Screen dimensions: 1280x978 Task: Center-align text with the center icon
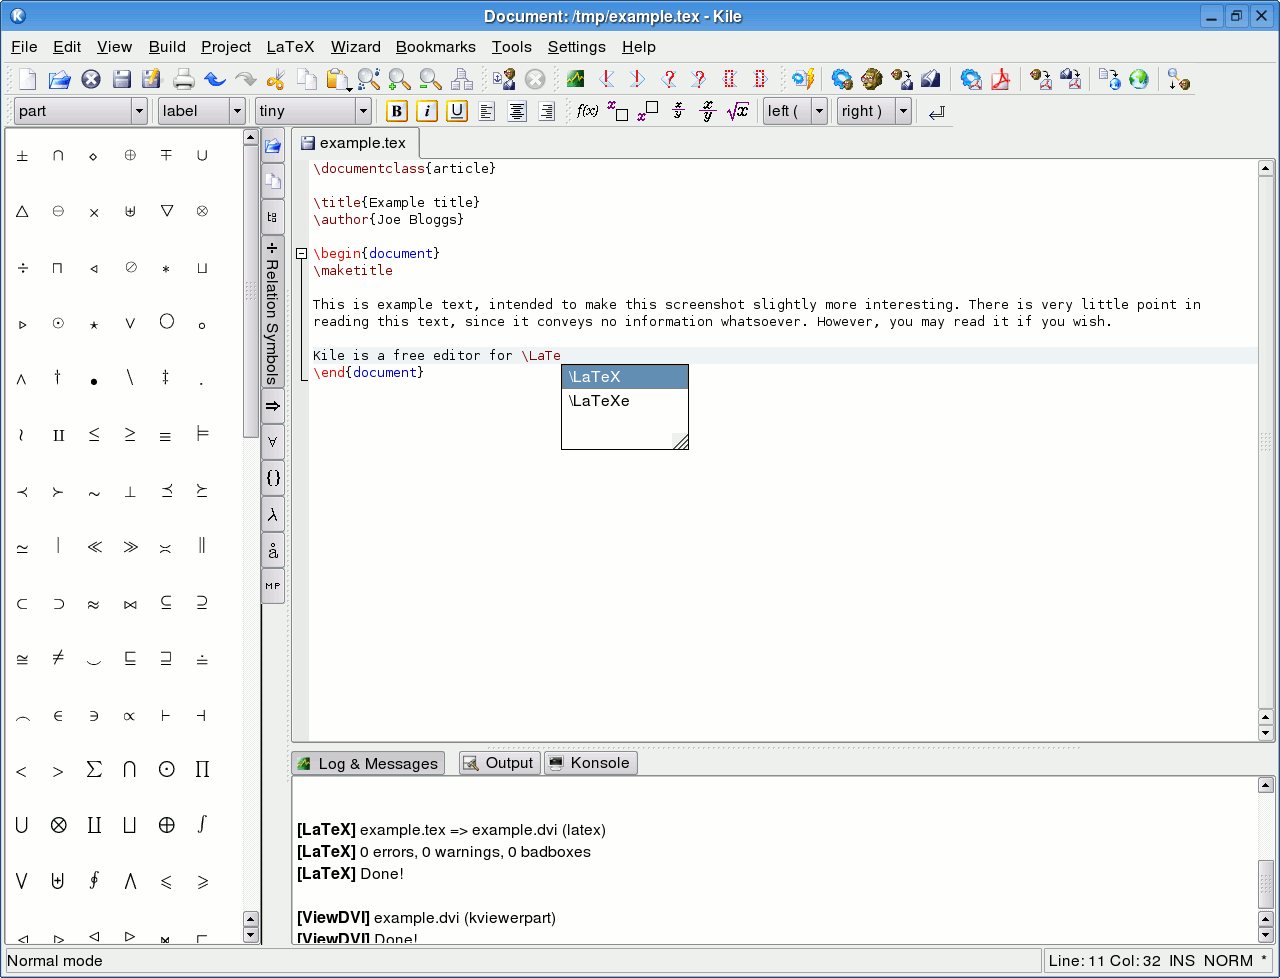[517, 111]
